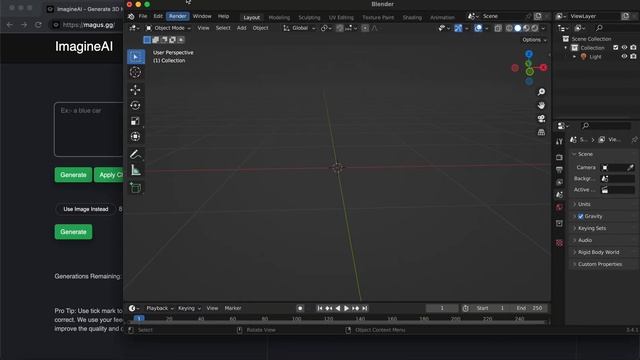The height and width of the screenshot is (360, 640).
Task: Open the View Layer properties tab icon
Action: point(559,182)
